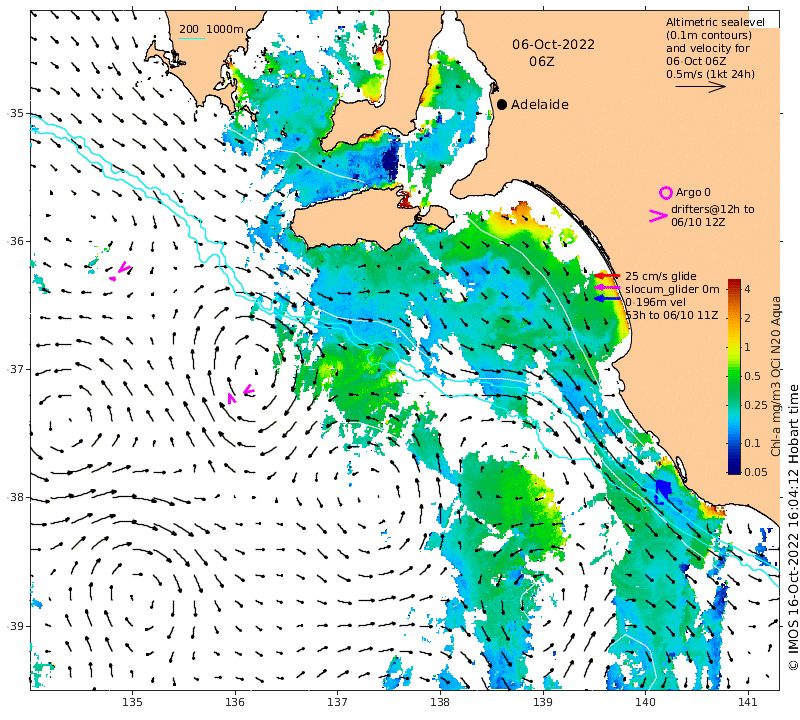Click the '0.5m/s (1kt 24h)' legend text
Viewport: 800px width, 720px height.
[x=710, y=75]
